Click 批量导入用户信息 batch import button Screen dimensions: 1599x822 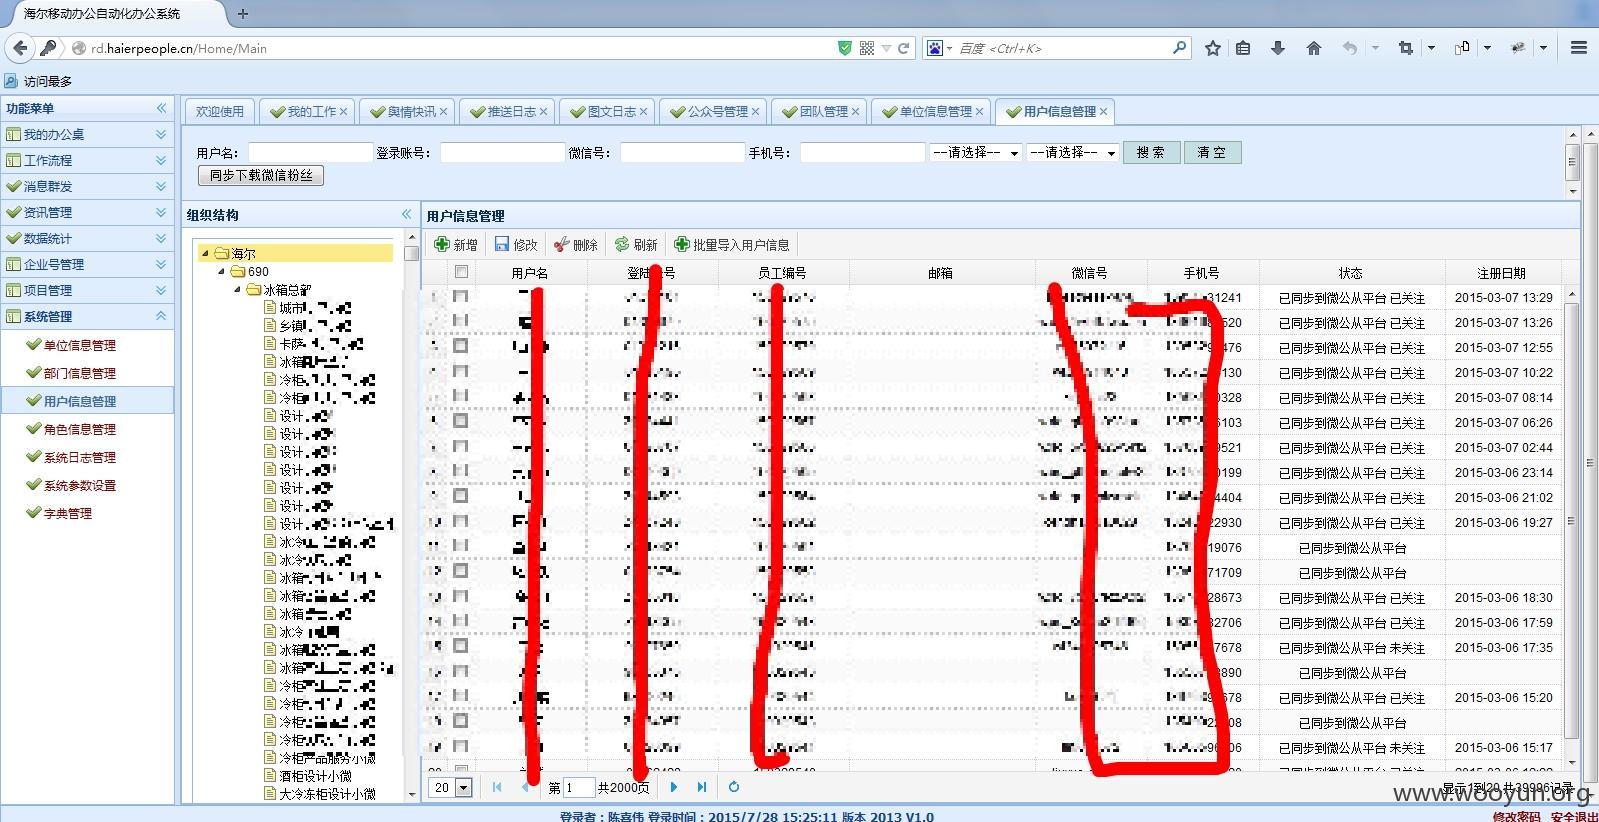(x=732, y=244)
